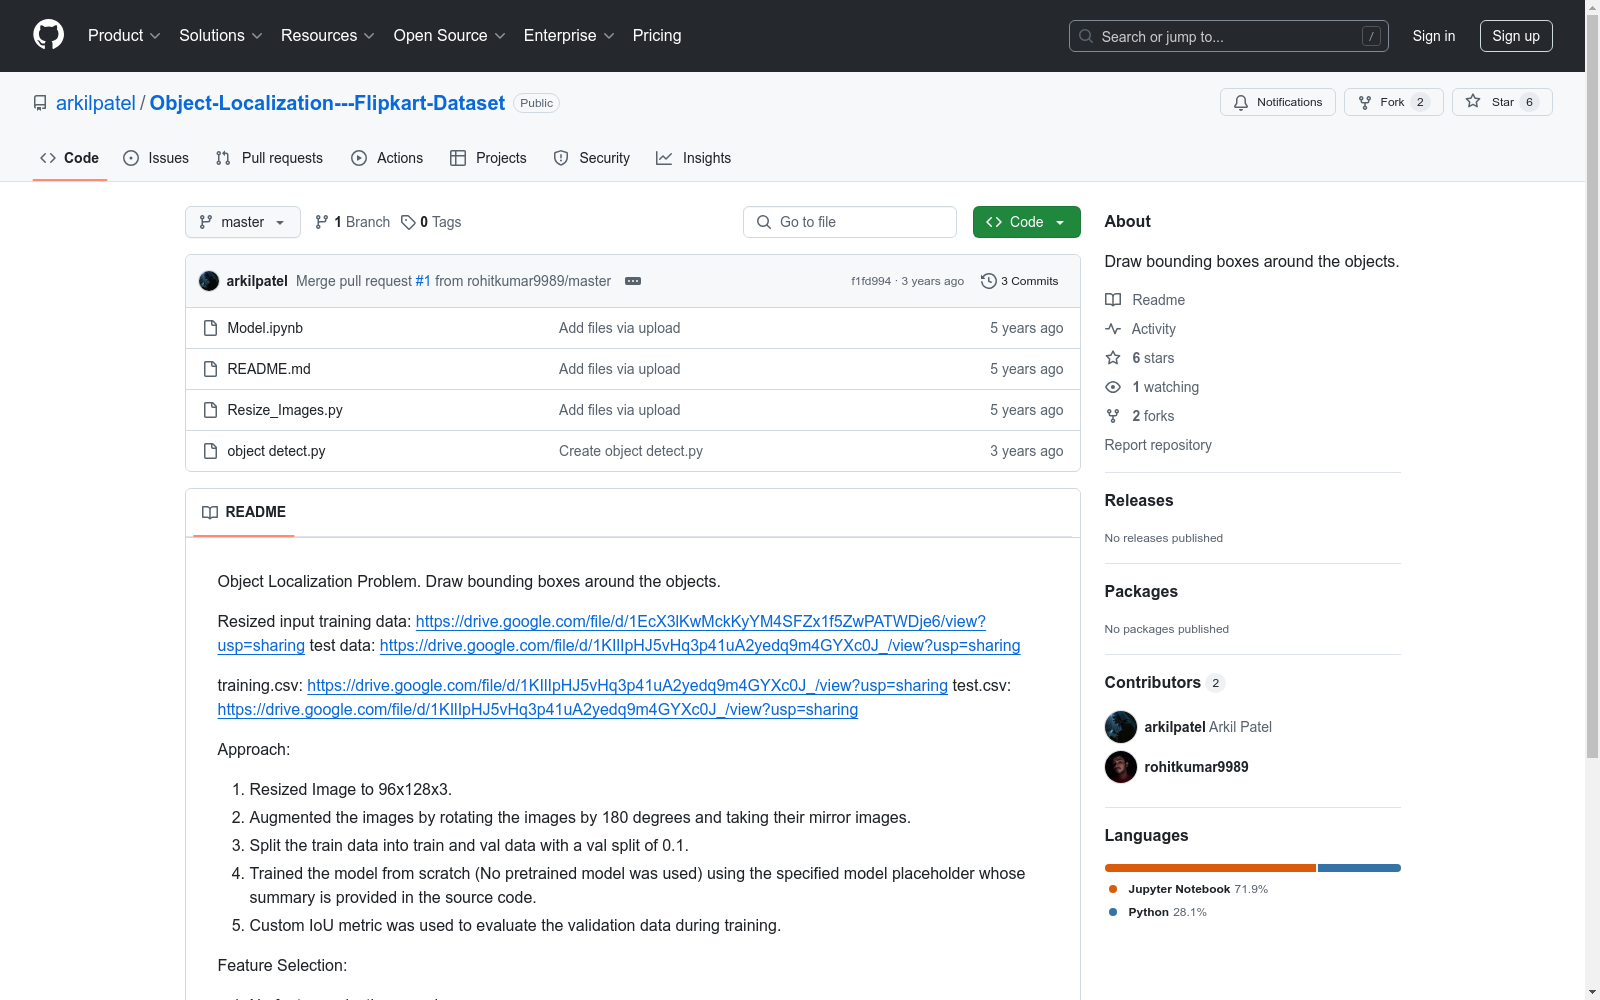1600x1000 pixels.
Task: Click the fork icon beside 2 forks
Action: (1113, 416)
